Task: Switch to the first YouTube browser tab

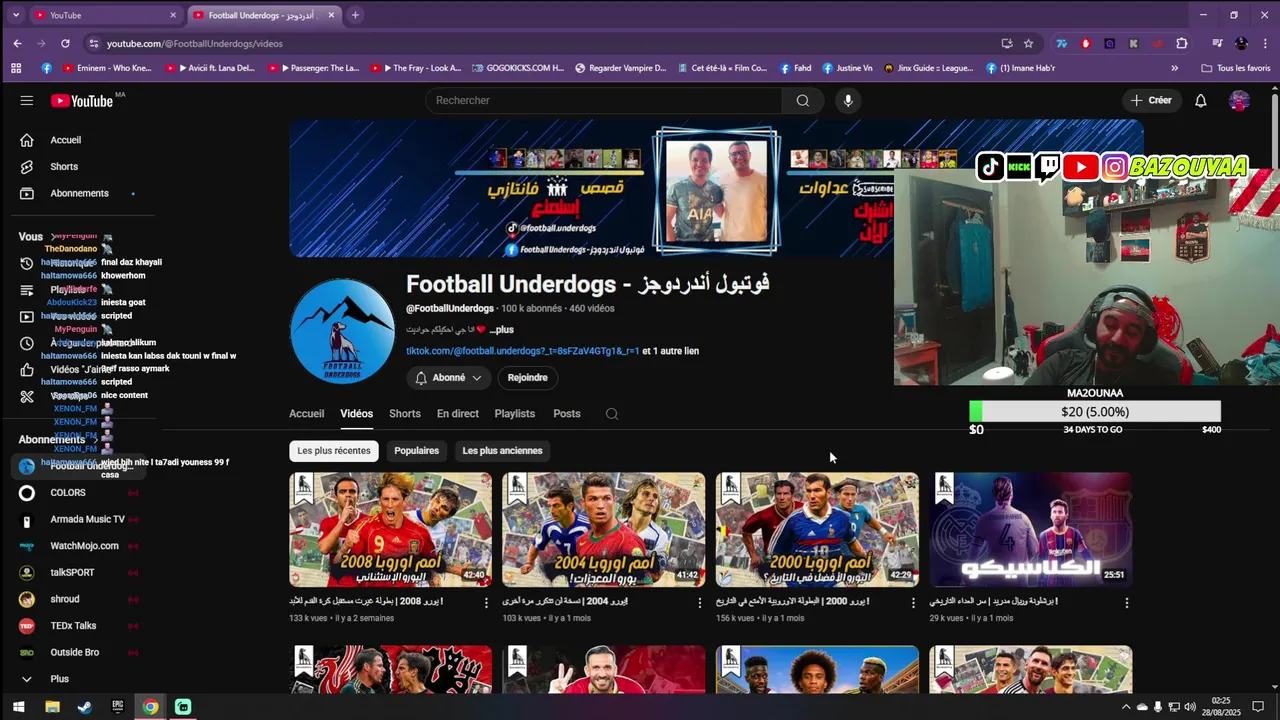Action: (x=105, y=15)
